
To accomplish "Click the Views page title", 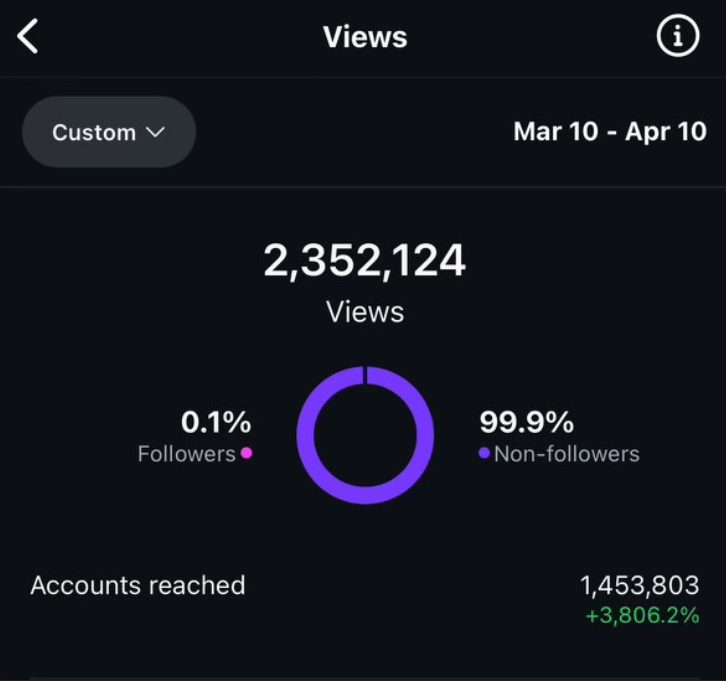I will (365, 37).
